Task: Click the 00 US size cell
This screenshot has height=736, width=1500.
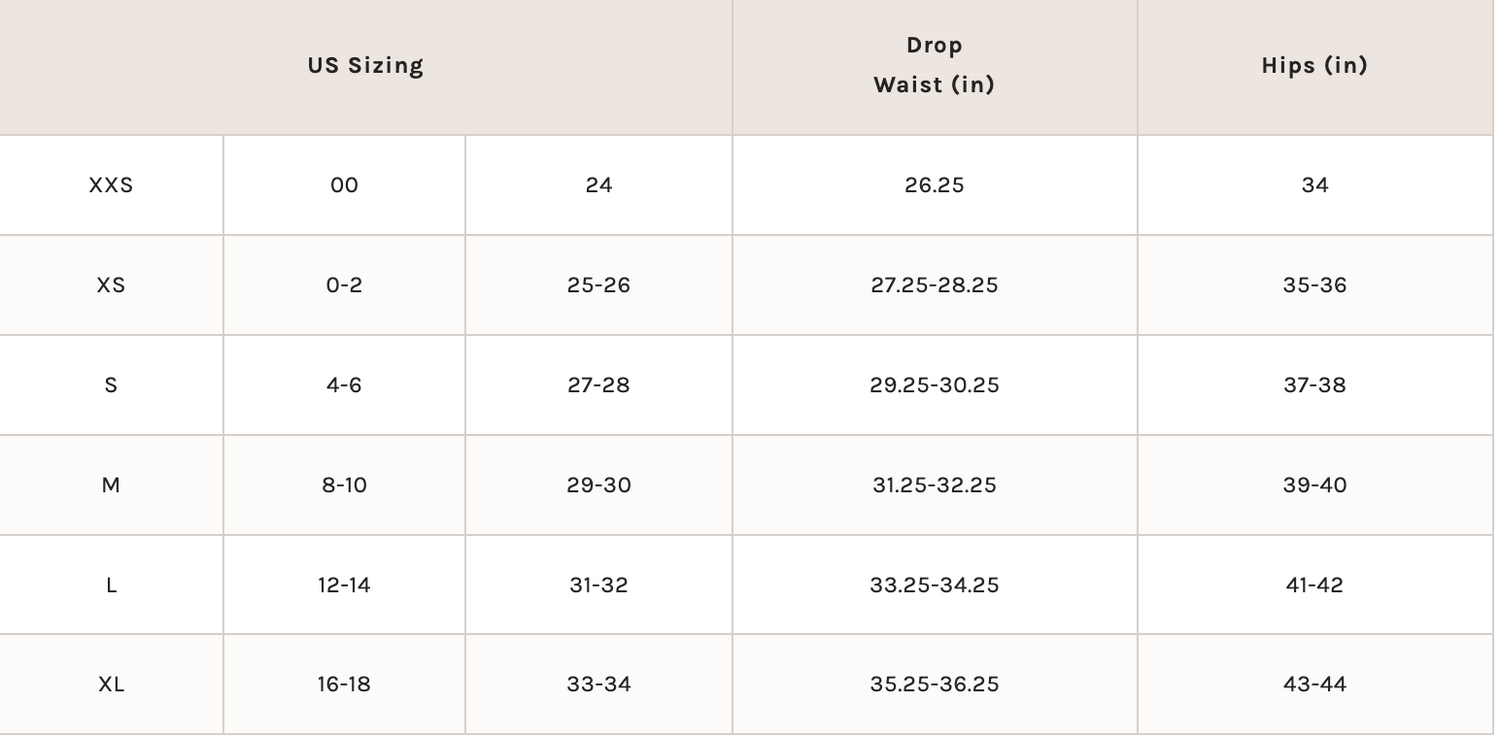Action: point(344,185)
